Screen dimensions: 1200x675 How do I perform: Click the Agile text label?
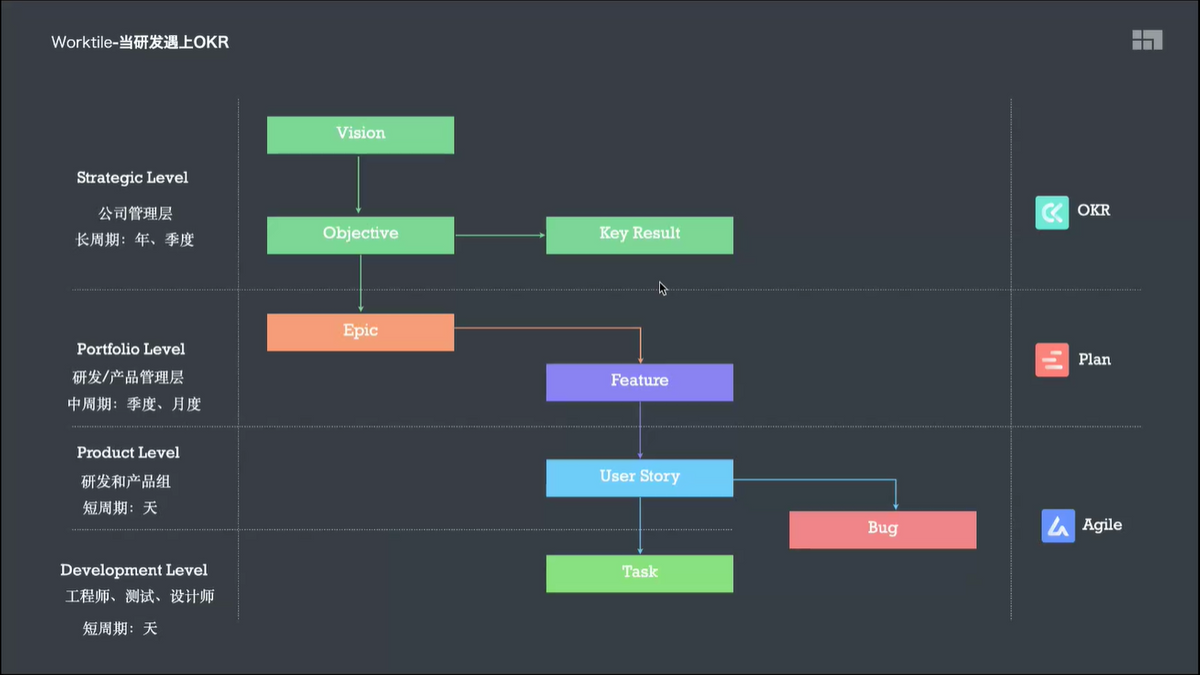click(x=1102, y=525)
